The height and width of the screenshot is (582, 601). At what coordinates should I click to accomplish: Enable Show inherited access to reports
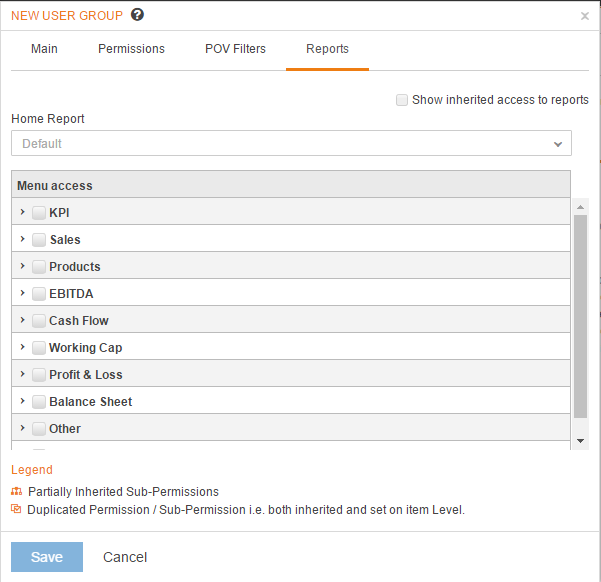(x=402, y=100)
